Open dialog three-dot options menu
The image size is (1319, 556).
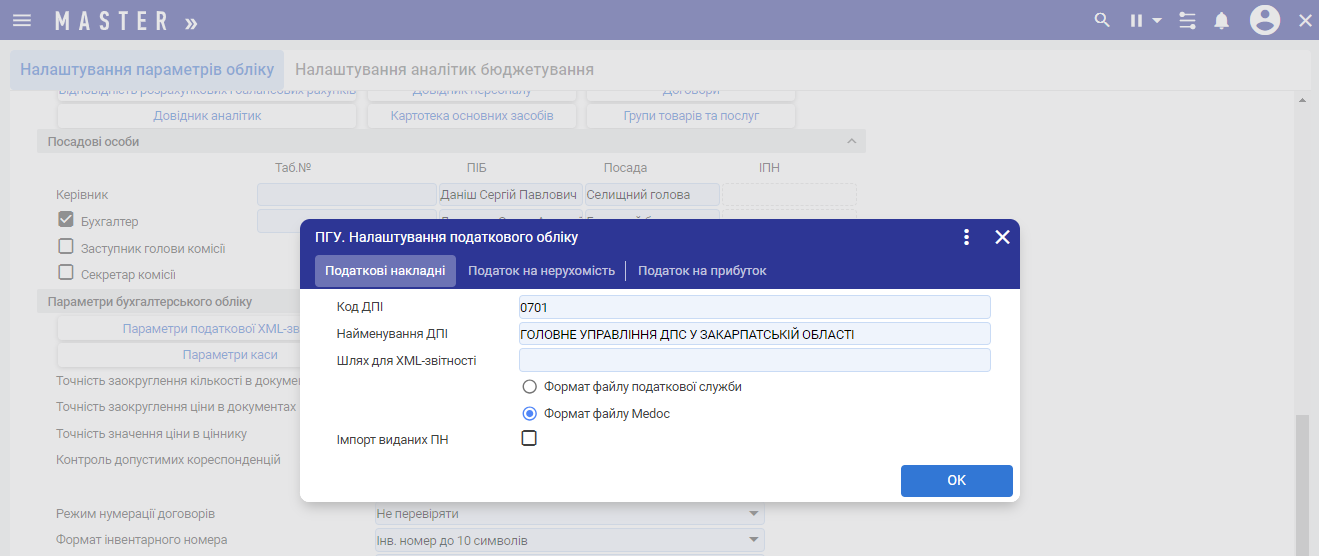(x=966, y=237)
